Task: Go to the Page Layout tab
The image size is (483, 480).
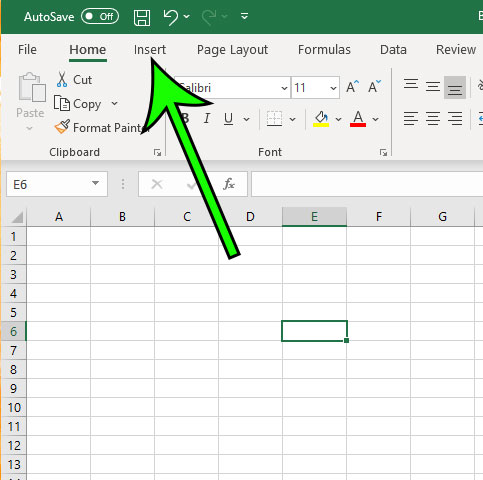Action: (x=232, y=50)
